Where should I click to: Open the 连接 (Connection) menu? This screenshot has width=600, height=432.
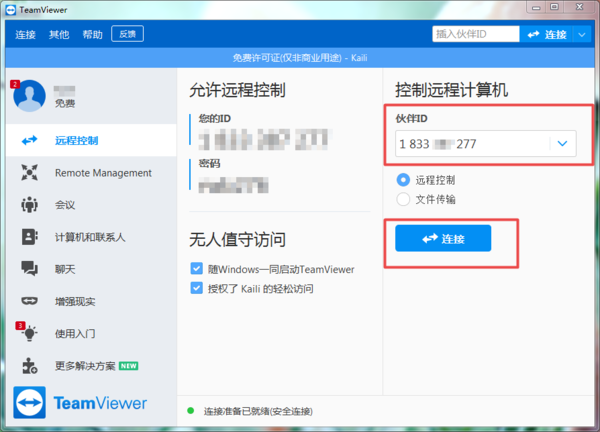26,34
